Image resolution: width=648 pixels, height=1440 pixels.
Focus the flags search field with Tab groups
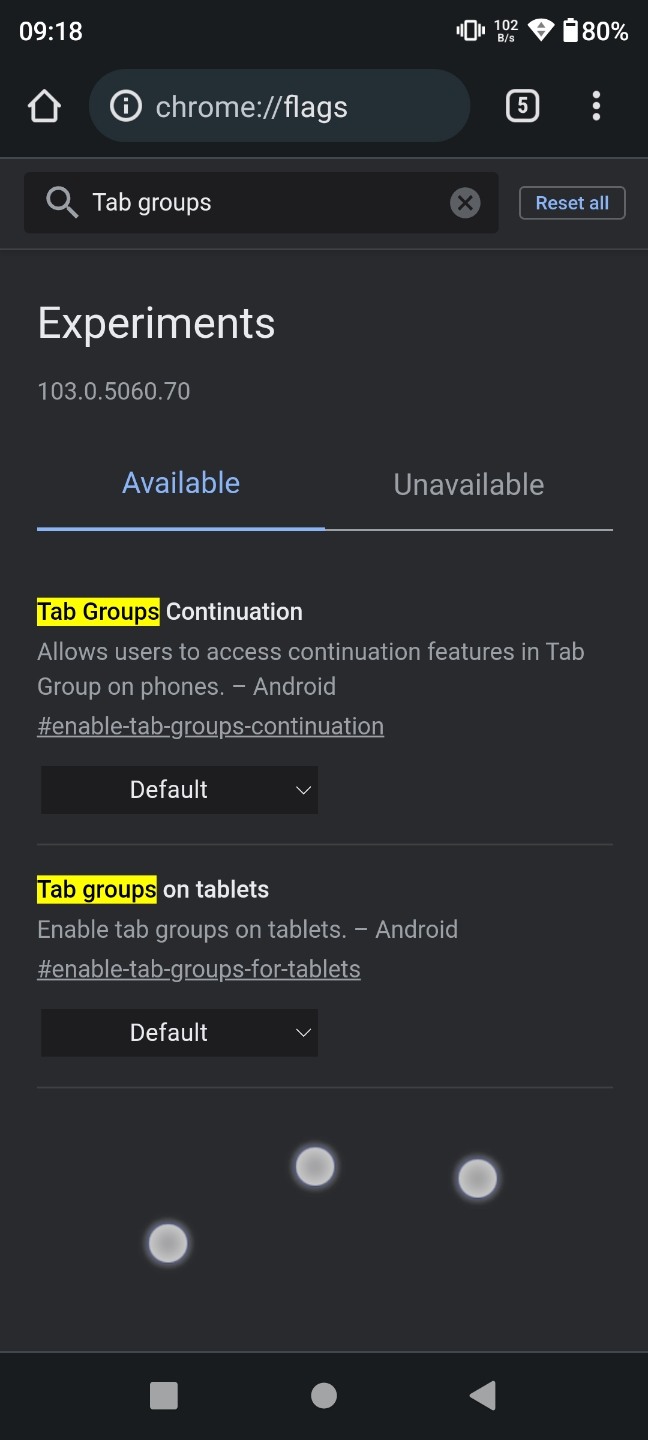[261, 203]
